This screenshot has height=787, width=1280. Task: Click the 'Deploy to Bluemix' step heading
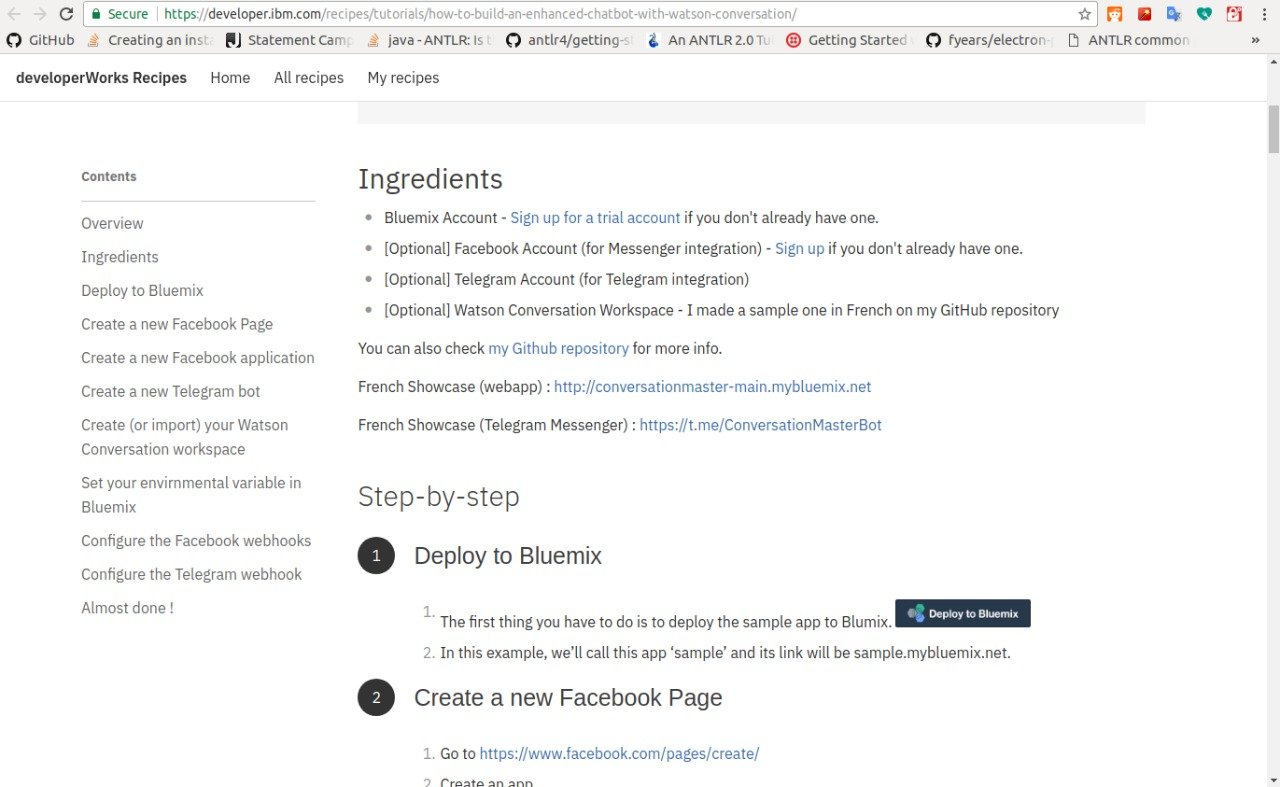(508, 556)
